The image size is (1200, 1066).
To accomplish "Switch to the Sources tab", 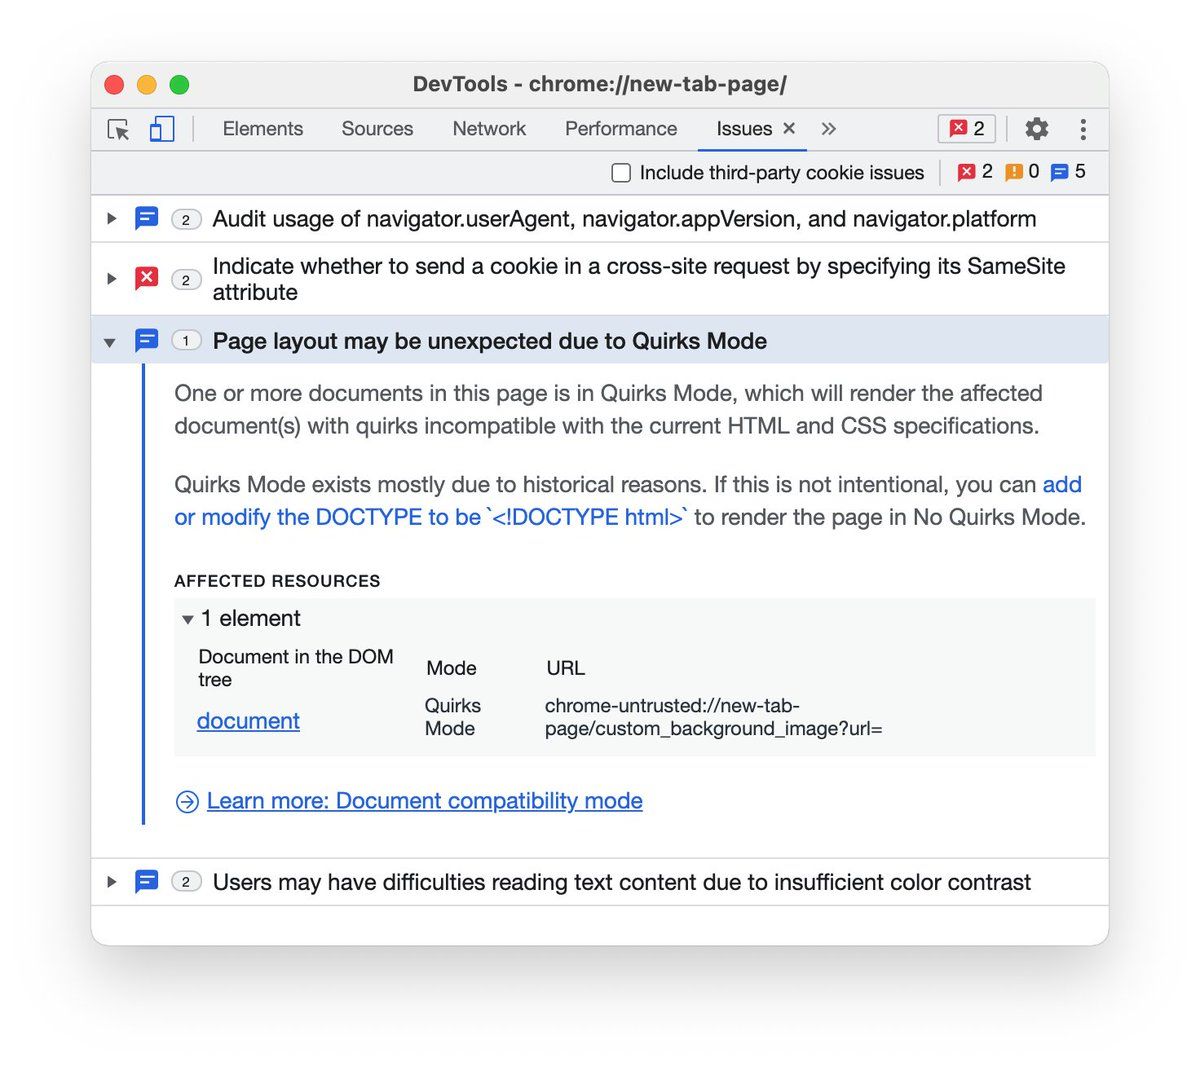I will pyautogui.click(x=377, y=129).
